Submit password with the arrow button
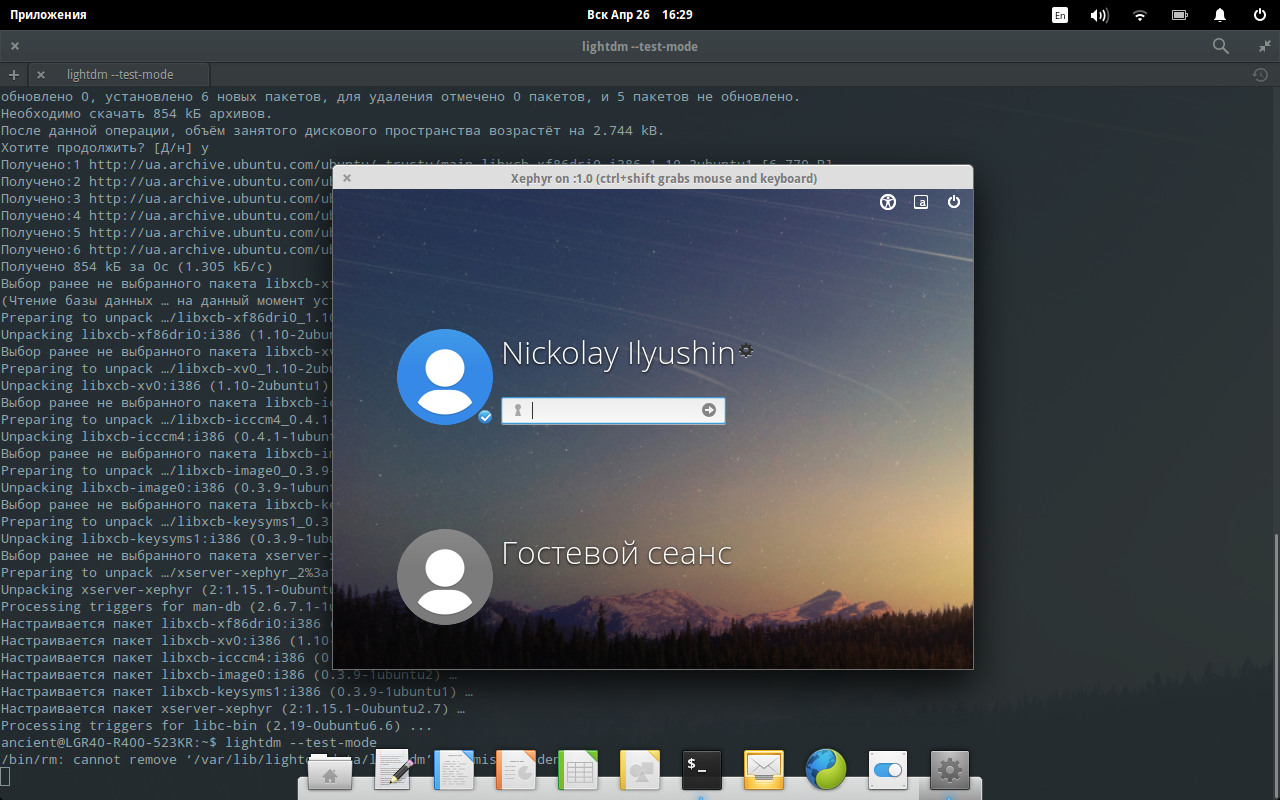The height and width of the screenshot is (800, 1280). pyautogui.click(x=709, y=410)
